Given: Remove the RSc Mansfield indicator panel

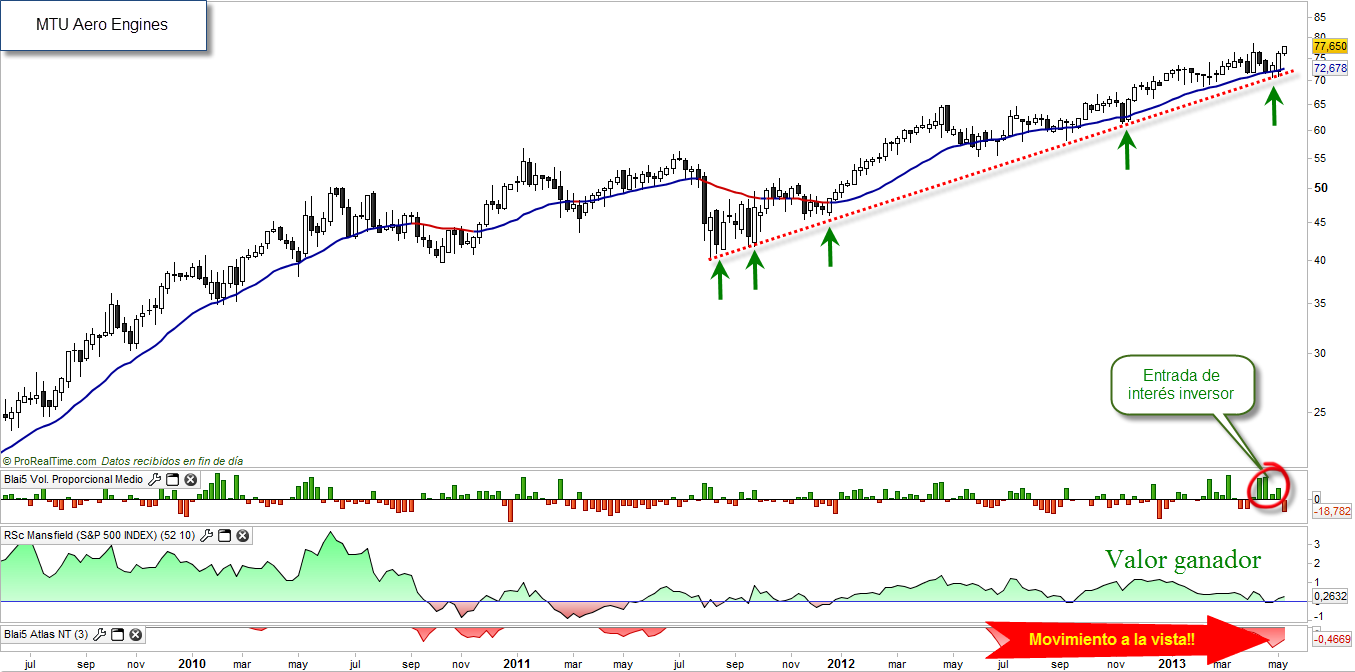Looking at the screenshot, I should pyautogui.click(x=243, y=536).
